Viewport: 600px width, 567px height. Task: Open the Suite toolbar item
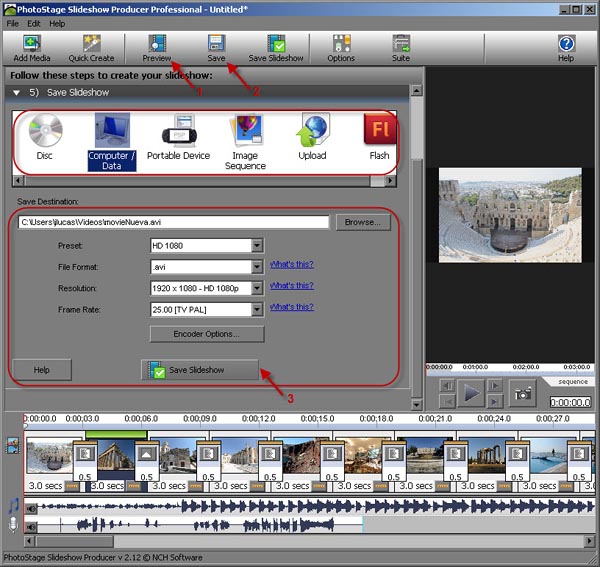pos(401,48)
